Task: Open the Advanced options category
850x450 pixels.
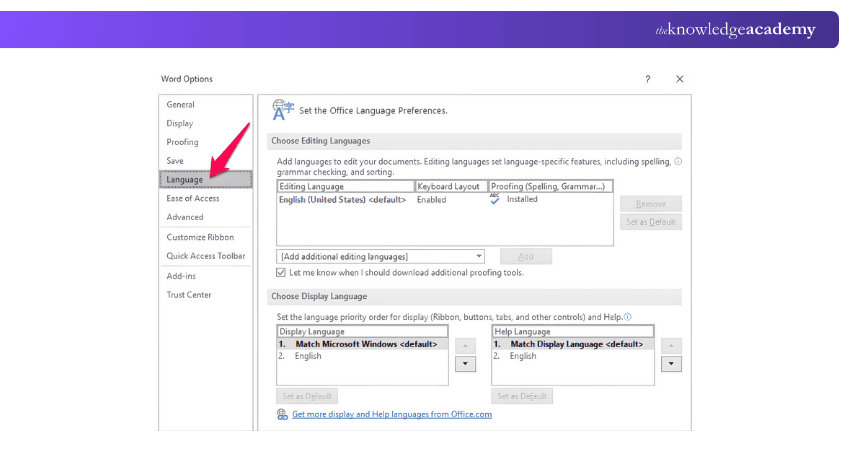Action: (x=185, y=217)
